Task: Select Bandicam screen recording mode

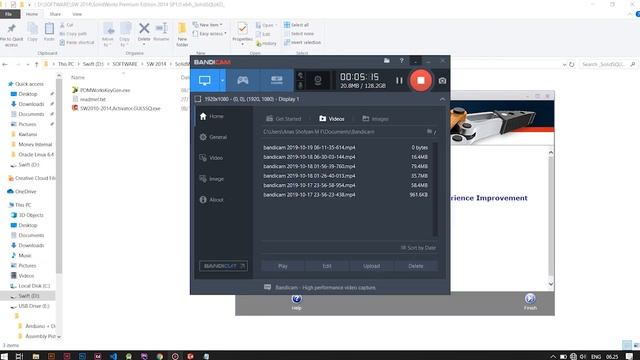Action: (x=205, y=80)
